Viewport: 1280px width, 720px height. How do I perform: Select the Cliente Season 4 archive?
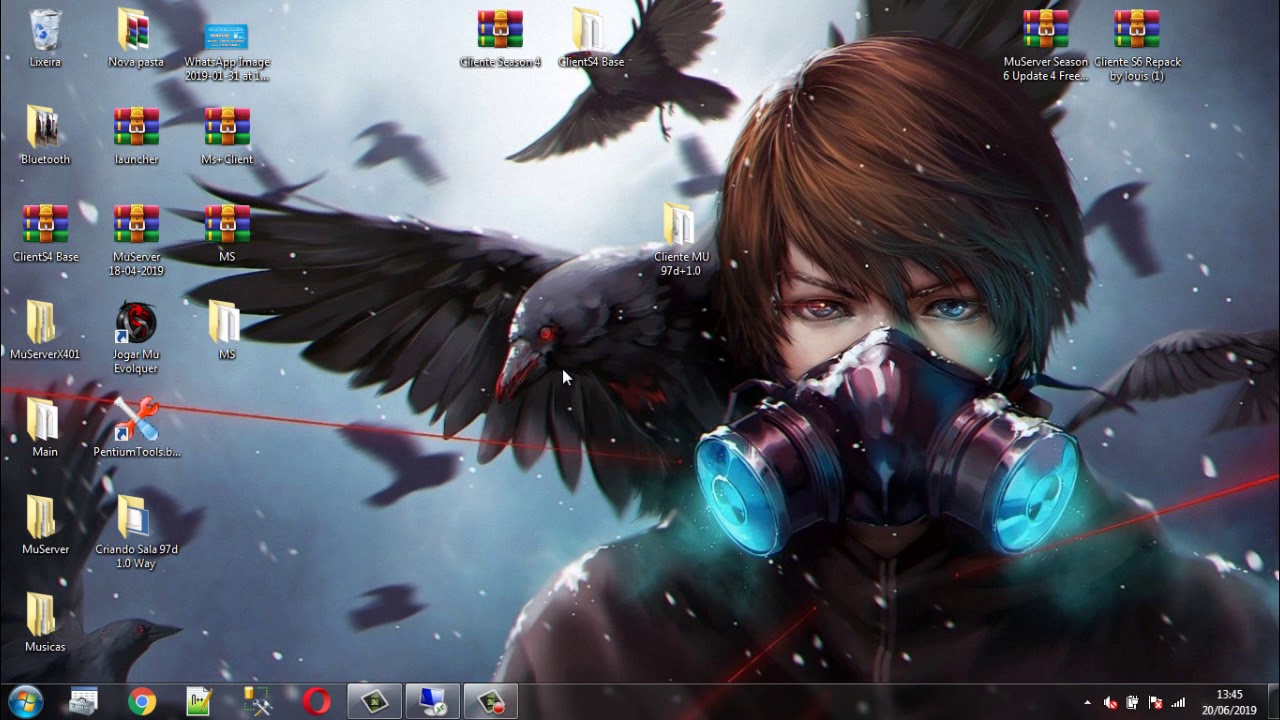500,38
